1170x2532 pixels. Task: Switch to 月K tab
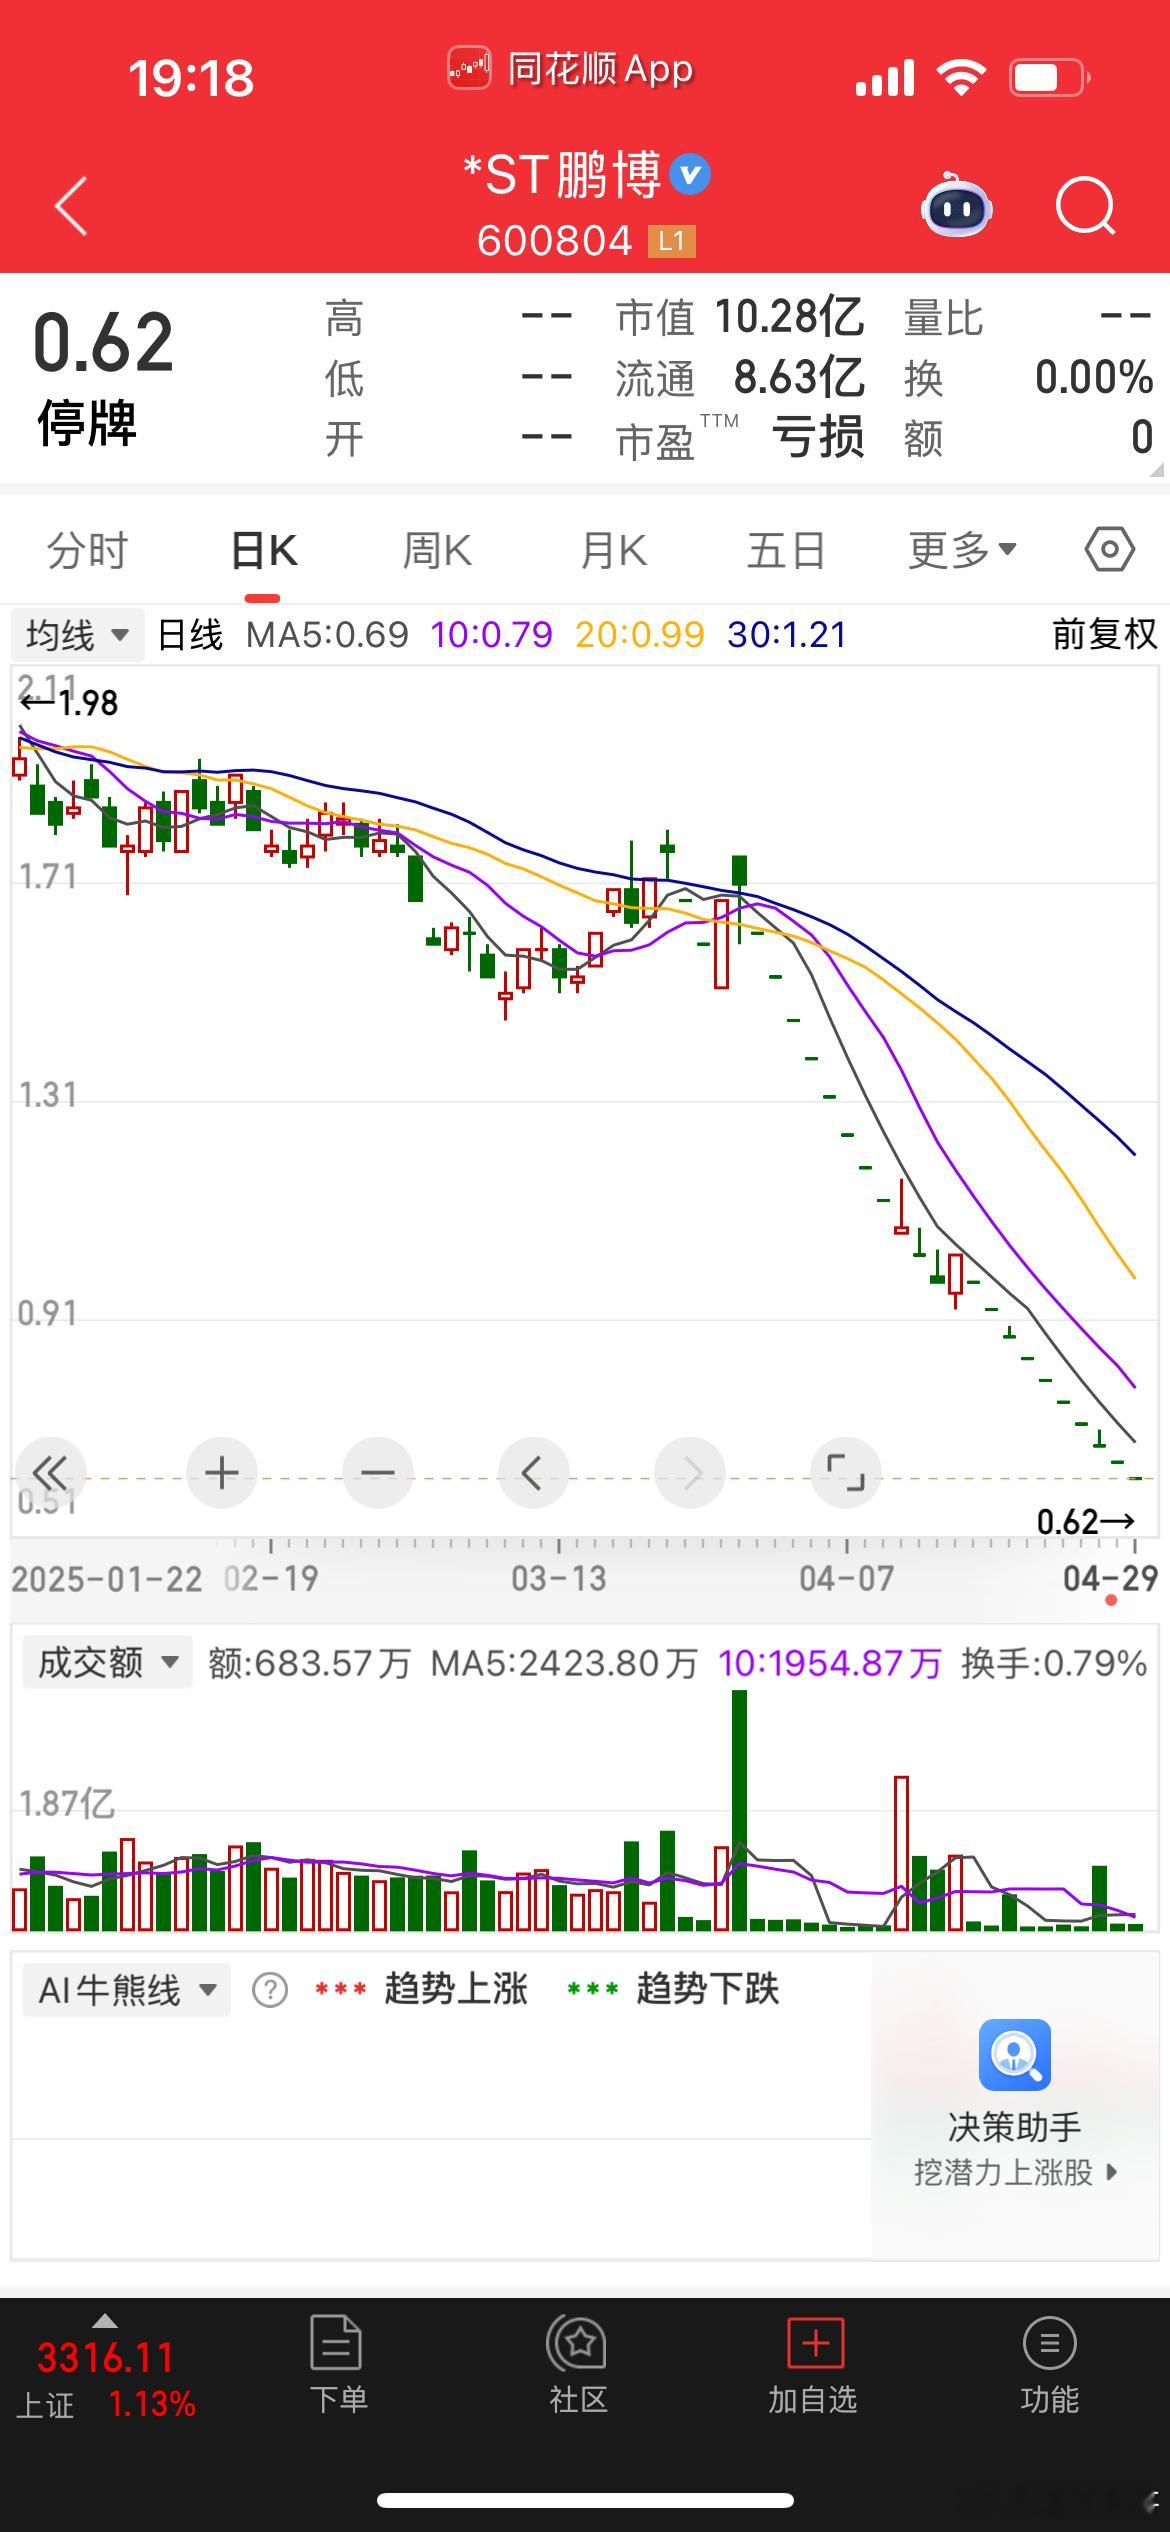pyautogui.click(x=613, y=551)
